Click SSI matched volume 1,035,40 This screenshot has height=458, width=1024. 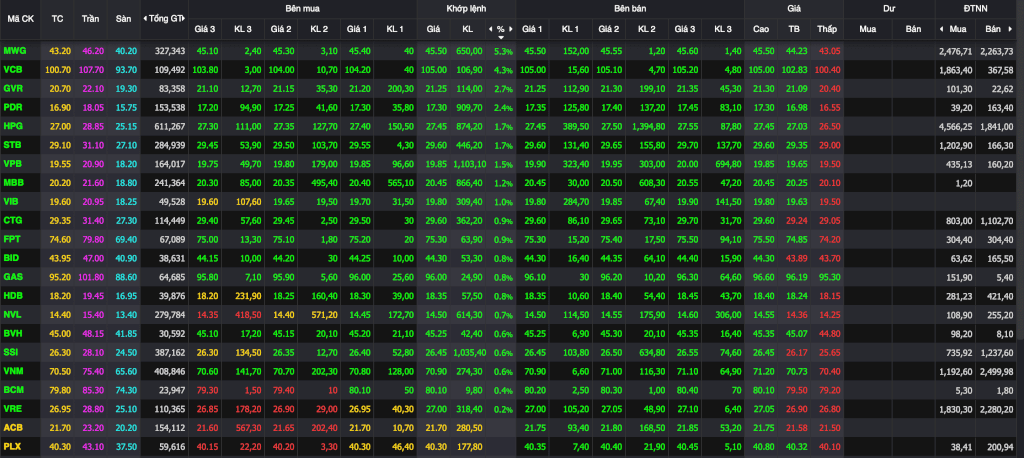pyautogui.click(x=469, y=353)
